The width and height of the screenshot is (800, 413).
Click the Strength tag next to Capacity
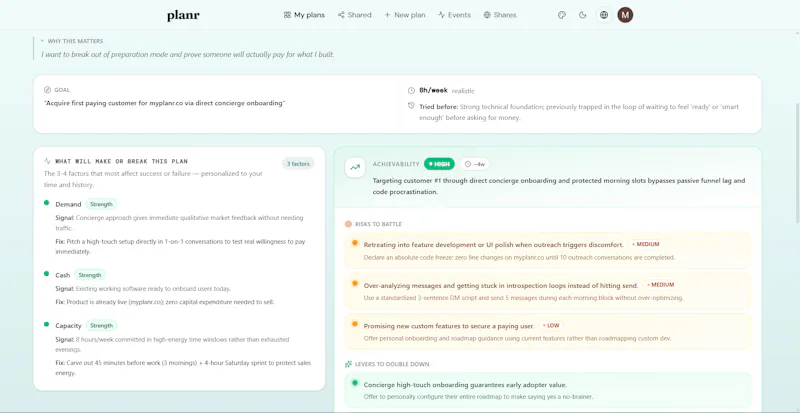tap(102, 325)
